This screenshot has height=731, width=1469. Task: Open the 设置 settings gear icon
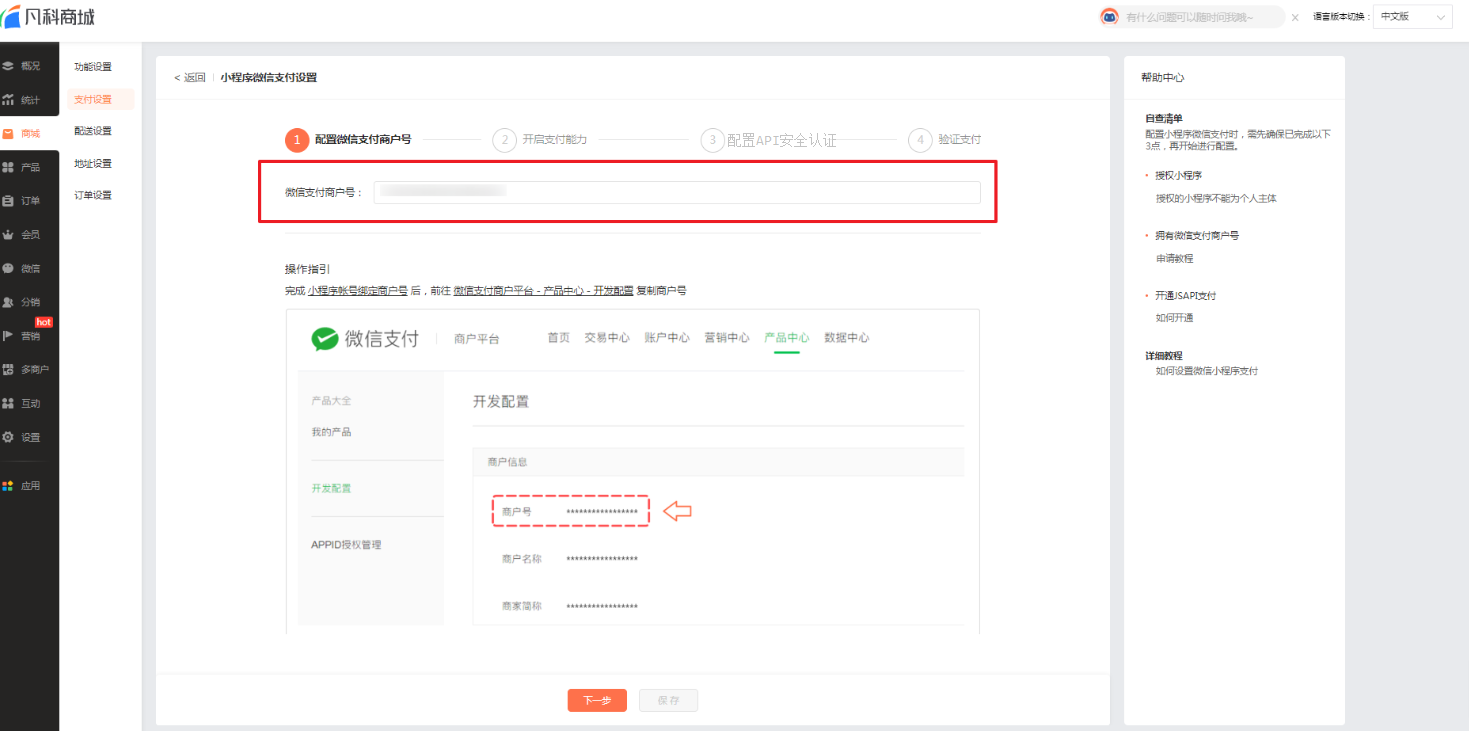click(x=9, y=437)
